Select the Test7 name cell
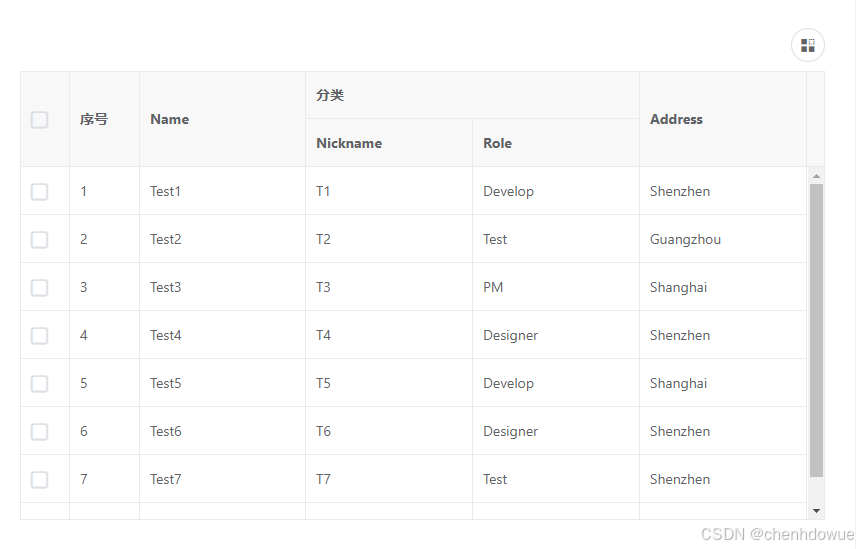Image resolution: width=858 pixels, height=549 pixels. coord(222,479)
